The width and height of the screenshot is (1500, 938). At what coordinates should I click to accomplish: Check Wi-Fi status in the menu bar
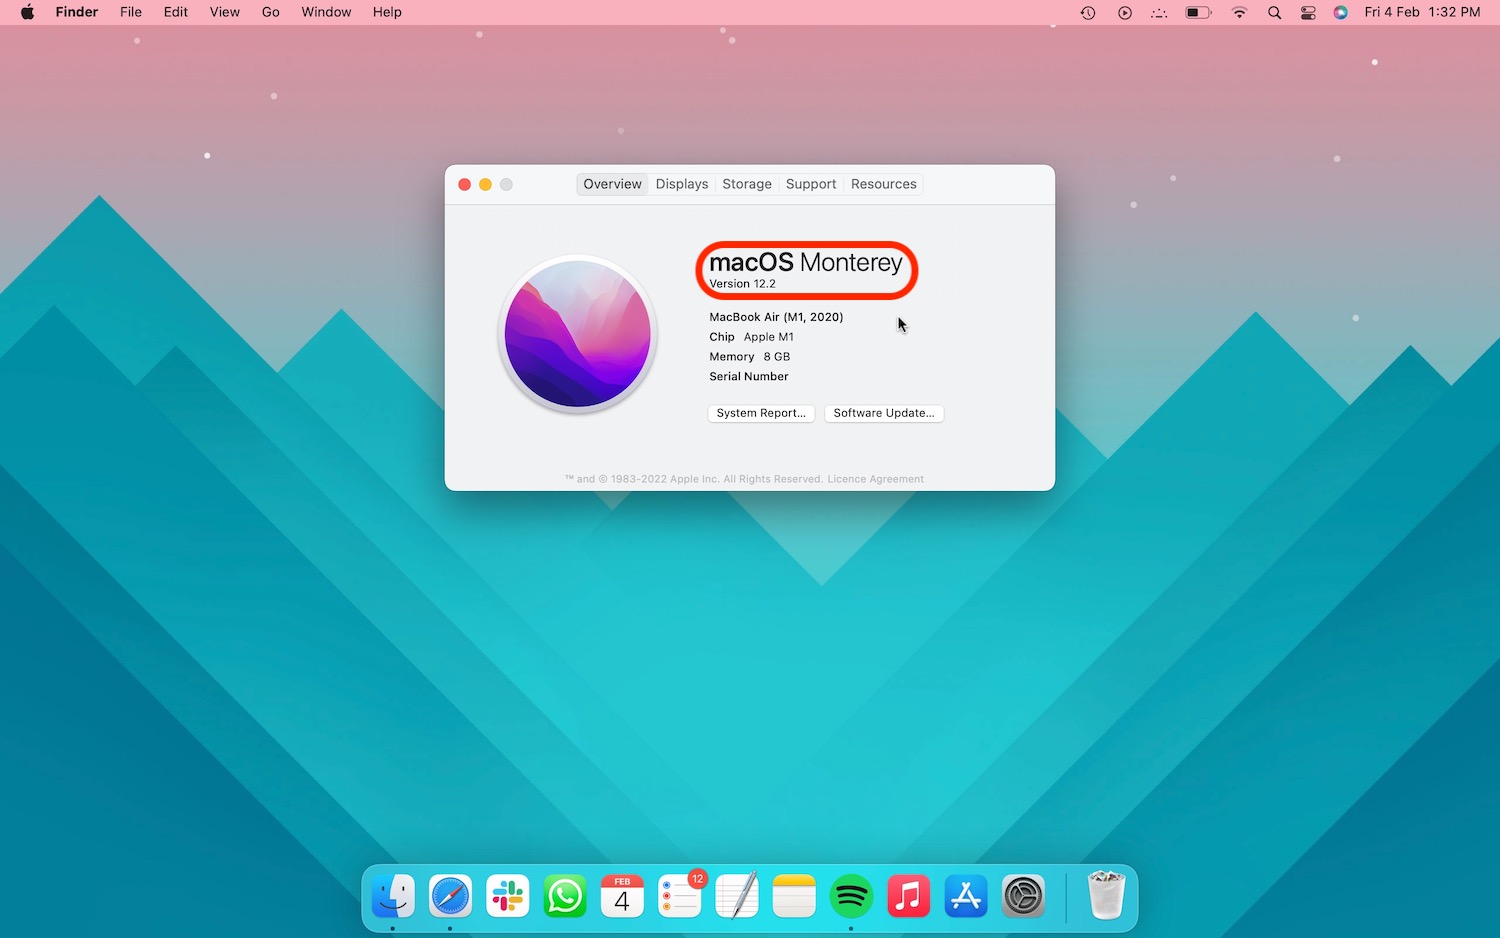1238,12
